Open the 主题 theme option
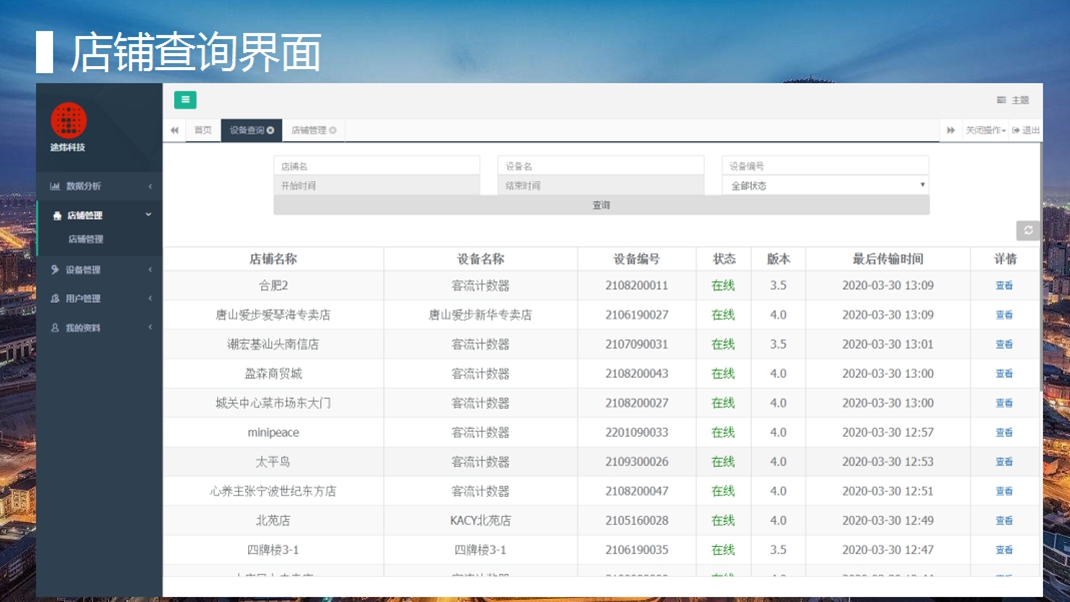This screenshot has width=1070, height=602. coord(1013,100)
